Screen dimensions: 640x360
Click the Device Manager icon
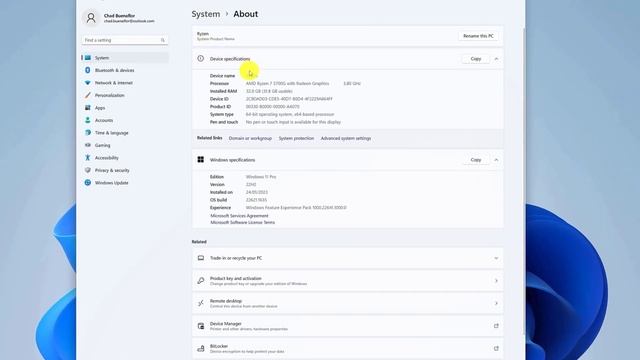click(x=201, y=326)
